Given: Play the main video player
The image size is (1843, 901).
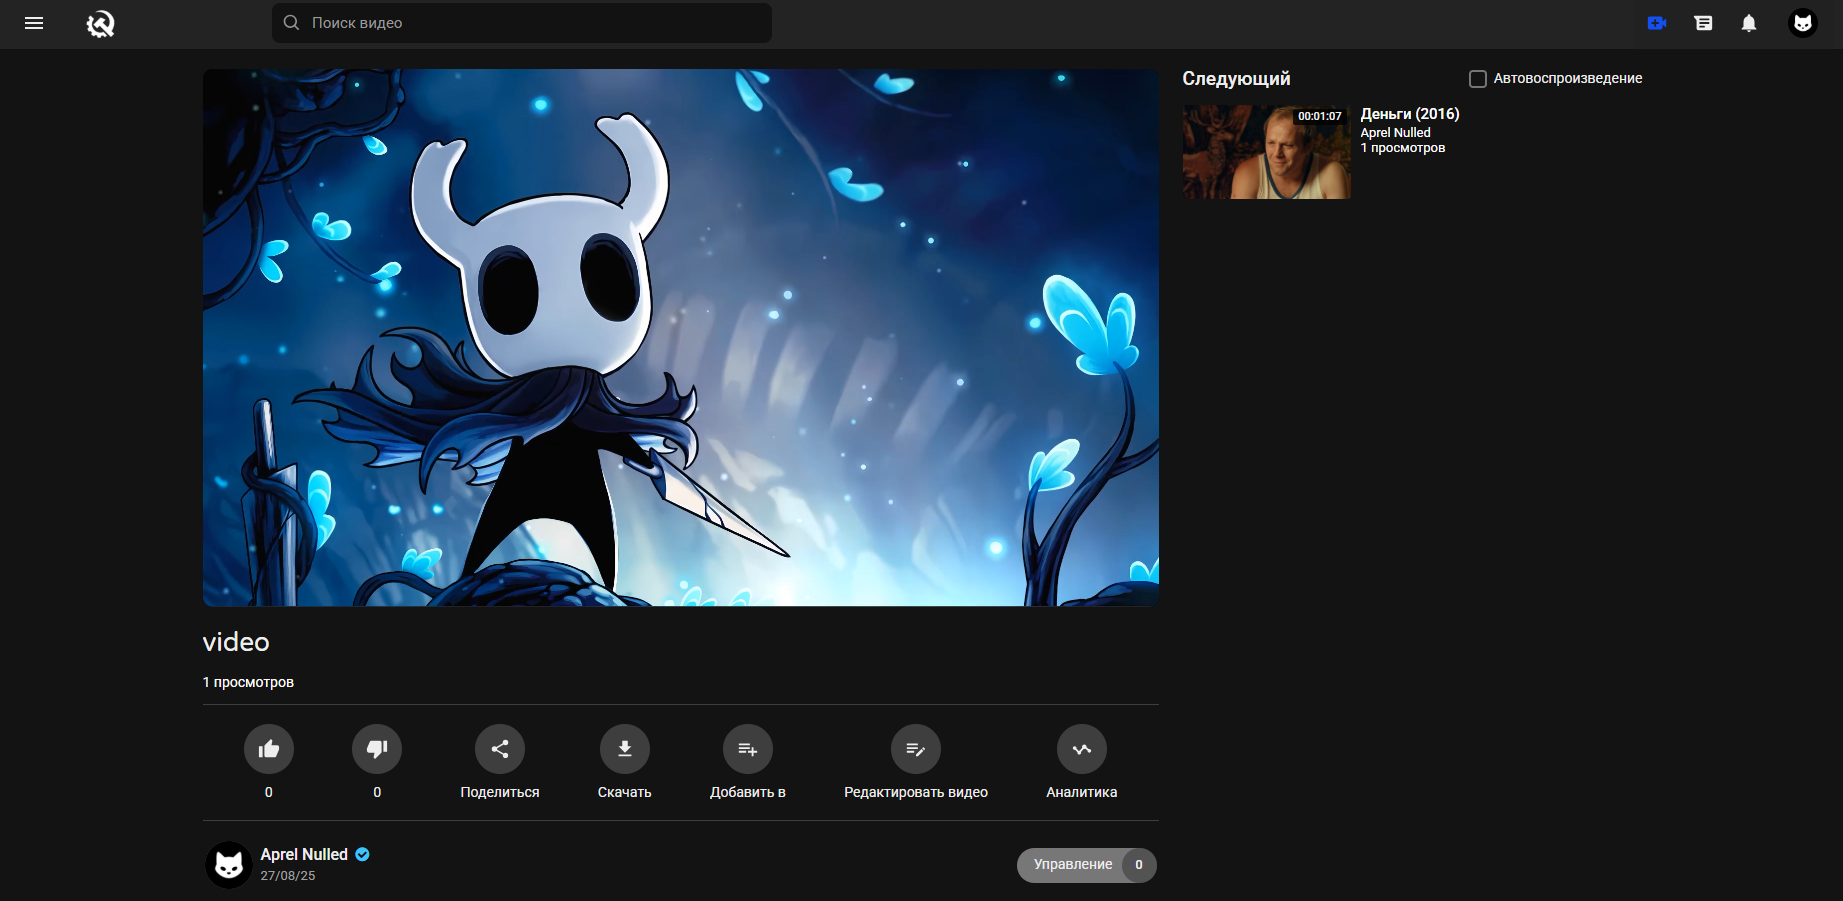Looking at the screenshot, I should click(x=681, y=337).
